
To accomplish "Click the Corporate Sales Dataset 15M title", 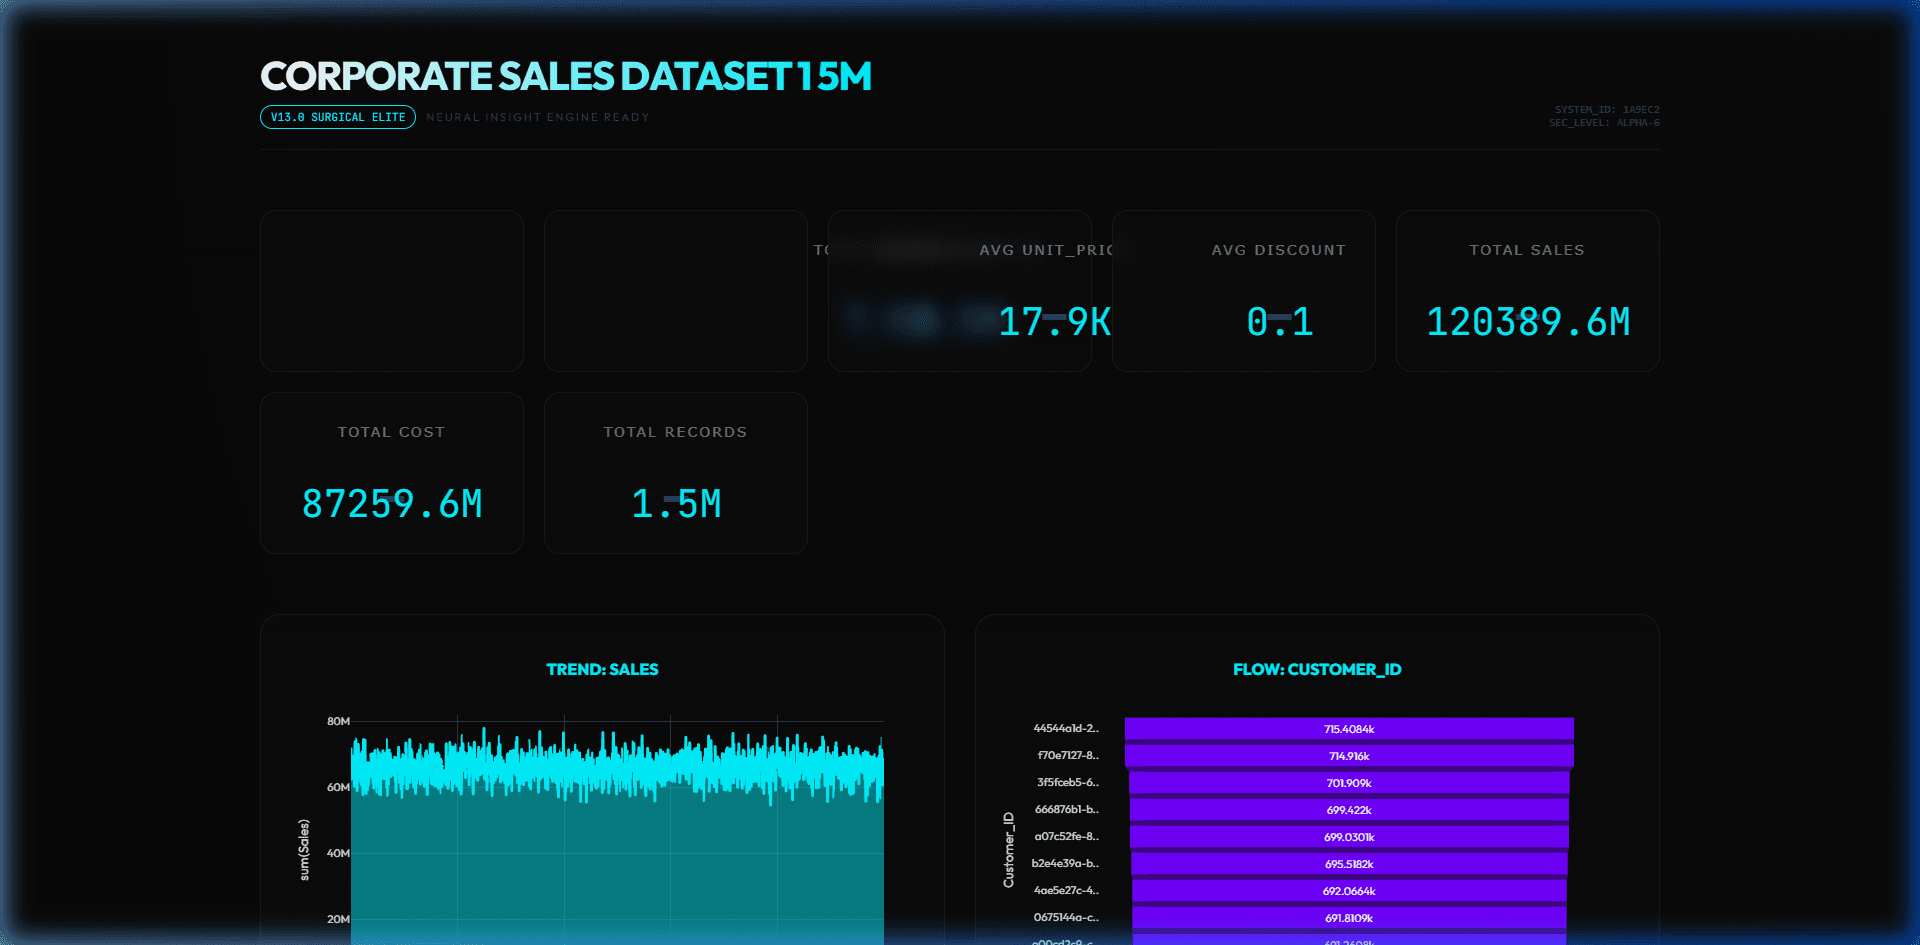I will (x=566, y=77).
